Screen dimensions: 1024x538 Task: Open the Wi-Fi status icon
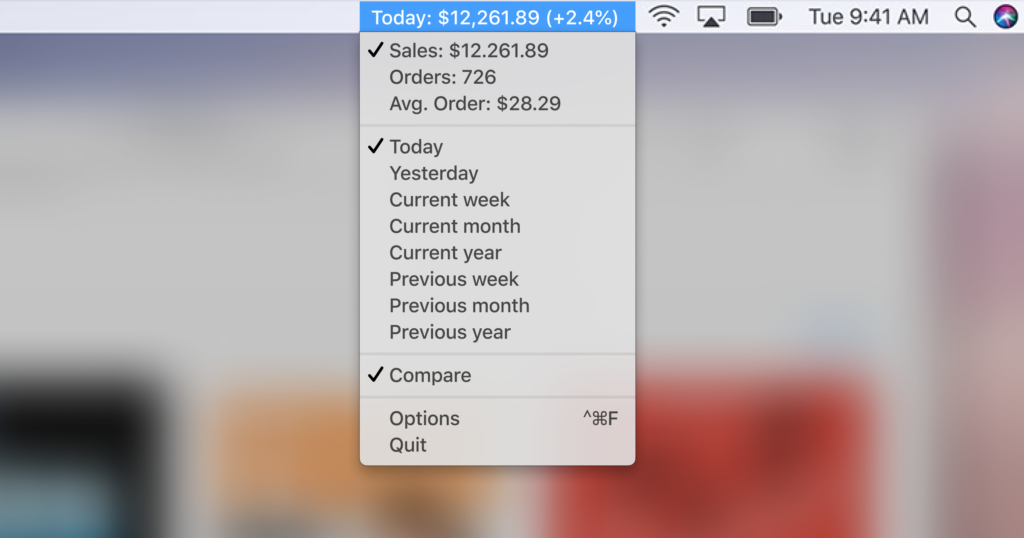click(664, 16)
